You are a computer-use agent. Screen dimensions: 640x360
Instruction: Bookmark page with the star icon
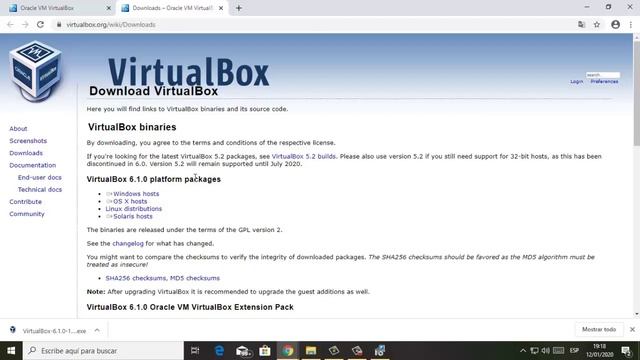coord(597,24)
